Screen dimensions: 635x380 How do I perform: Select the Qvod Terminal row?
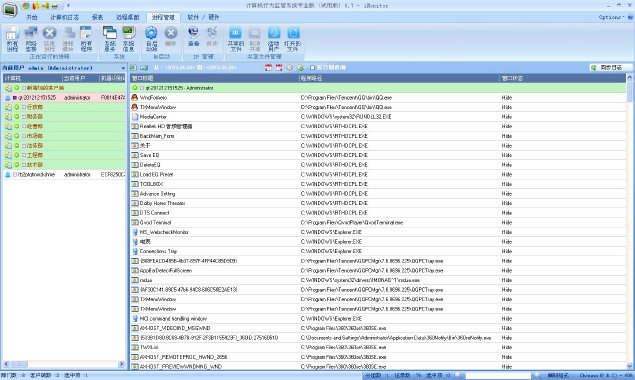pos(378,223)
